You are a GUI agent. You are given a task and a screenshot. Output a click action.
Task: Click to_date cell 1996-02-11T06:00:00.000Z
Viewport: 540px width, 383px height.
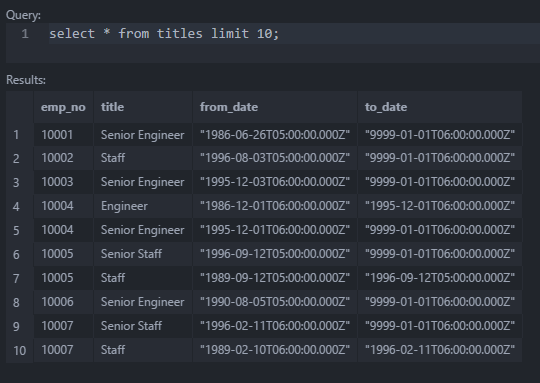440,350
